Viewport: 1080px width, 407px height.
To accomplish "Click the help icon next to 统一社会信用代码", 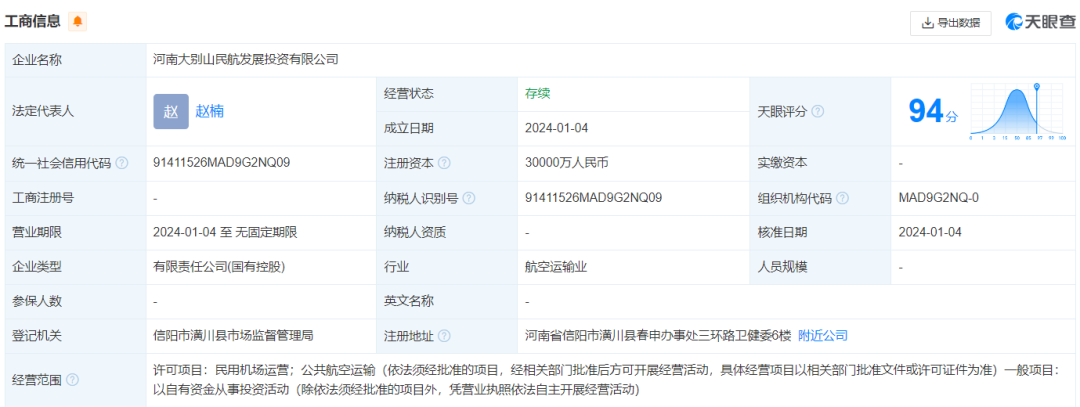I will (122, 163).
